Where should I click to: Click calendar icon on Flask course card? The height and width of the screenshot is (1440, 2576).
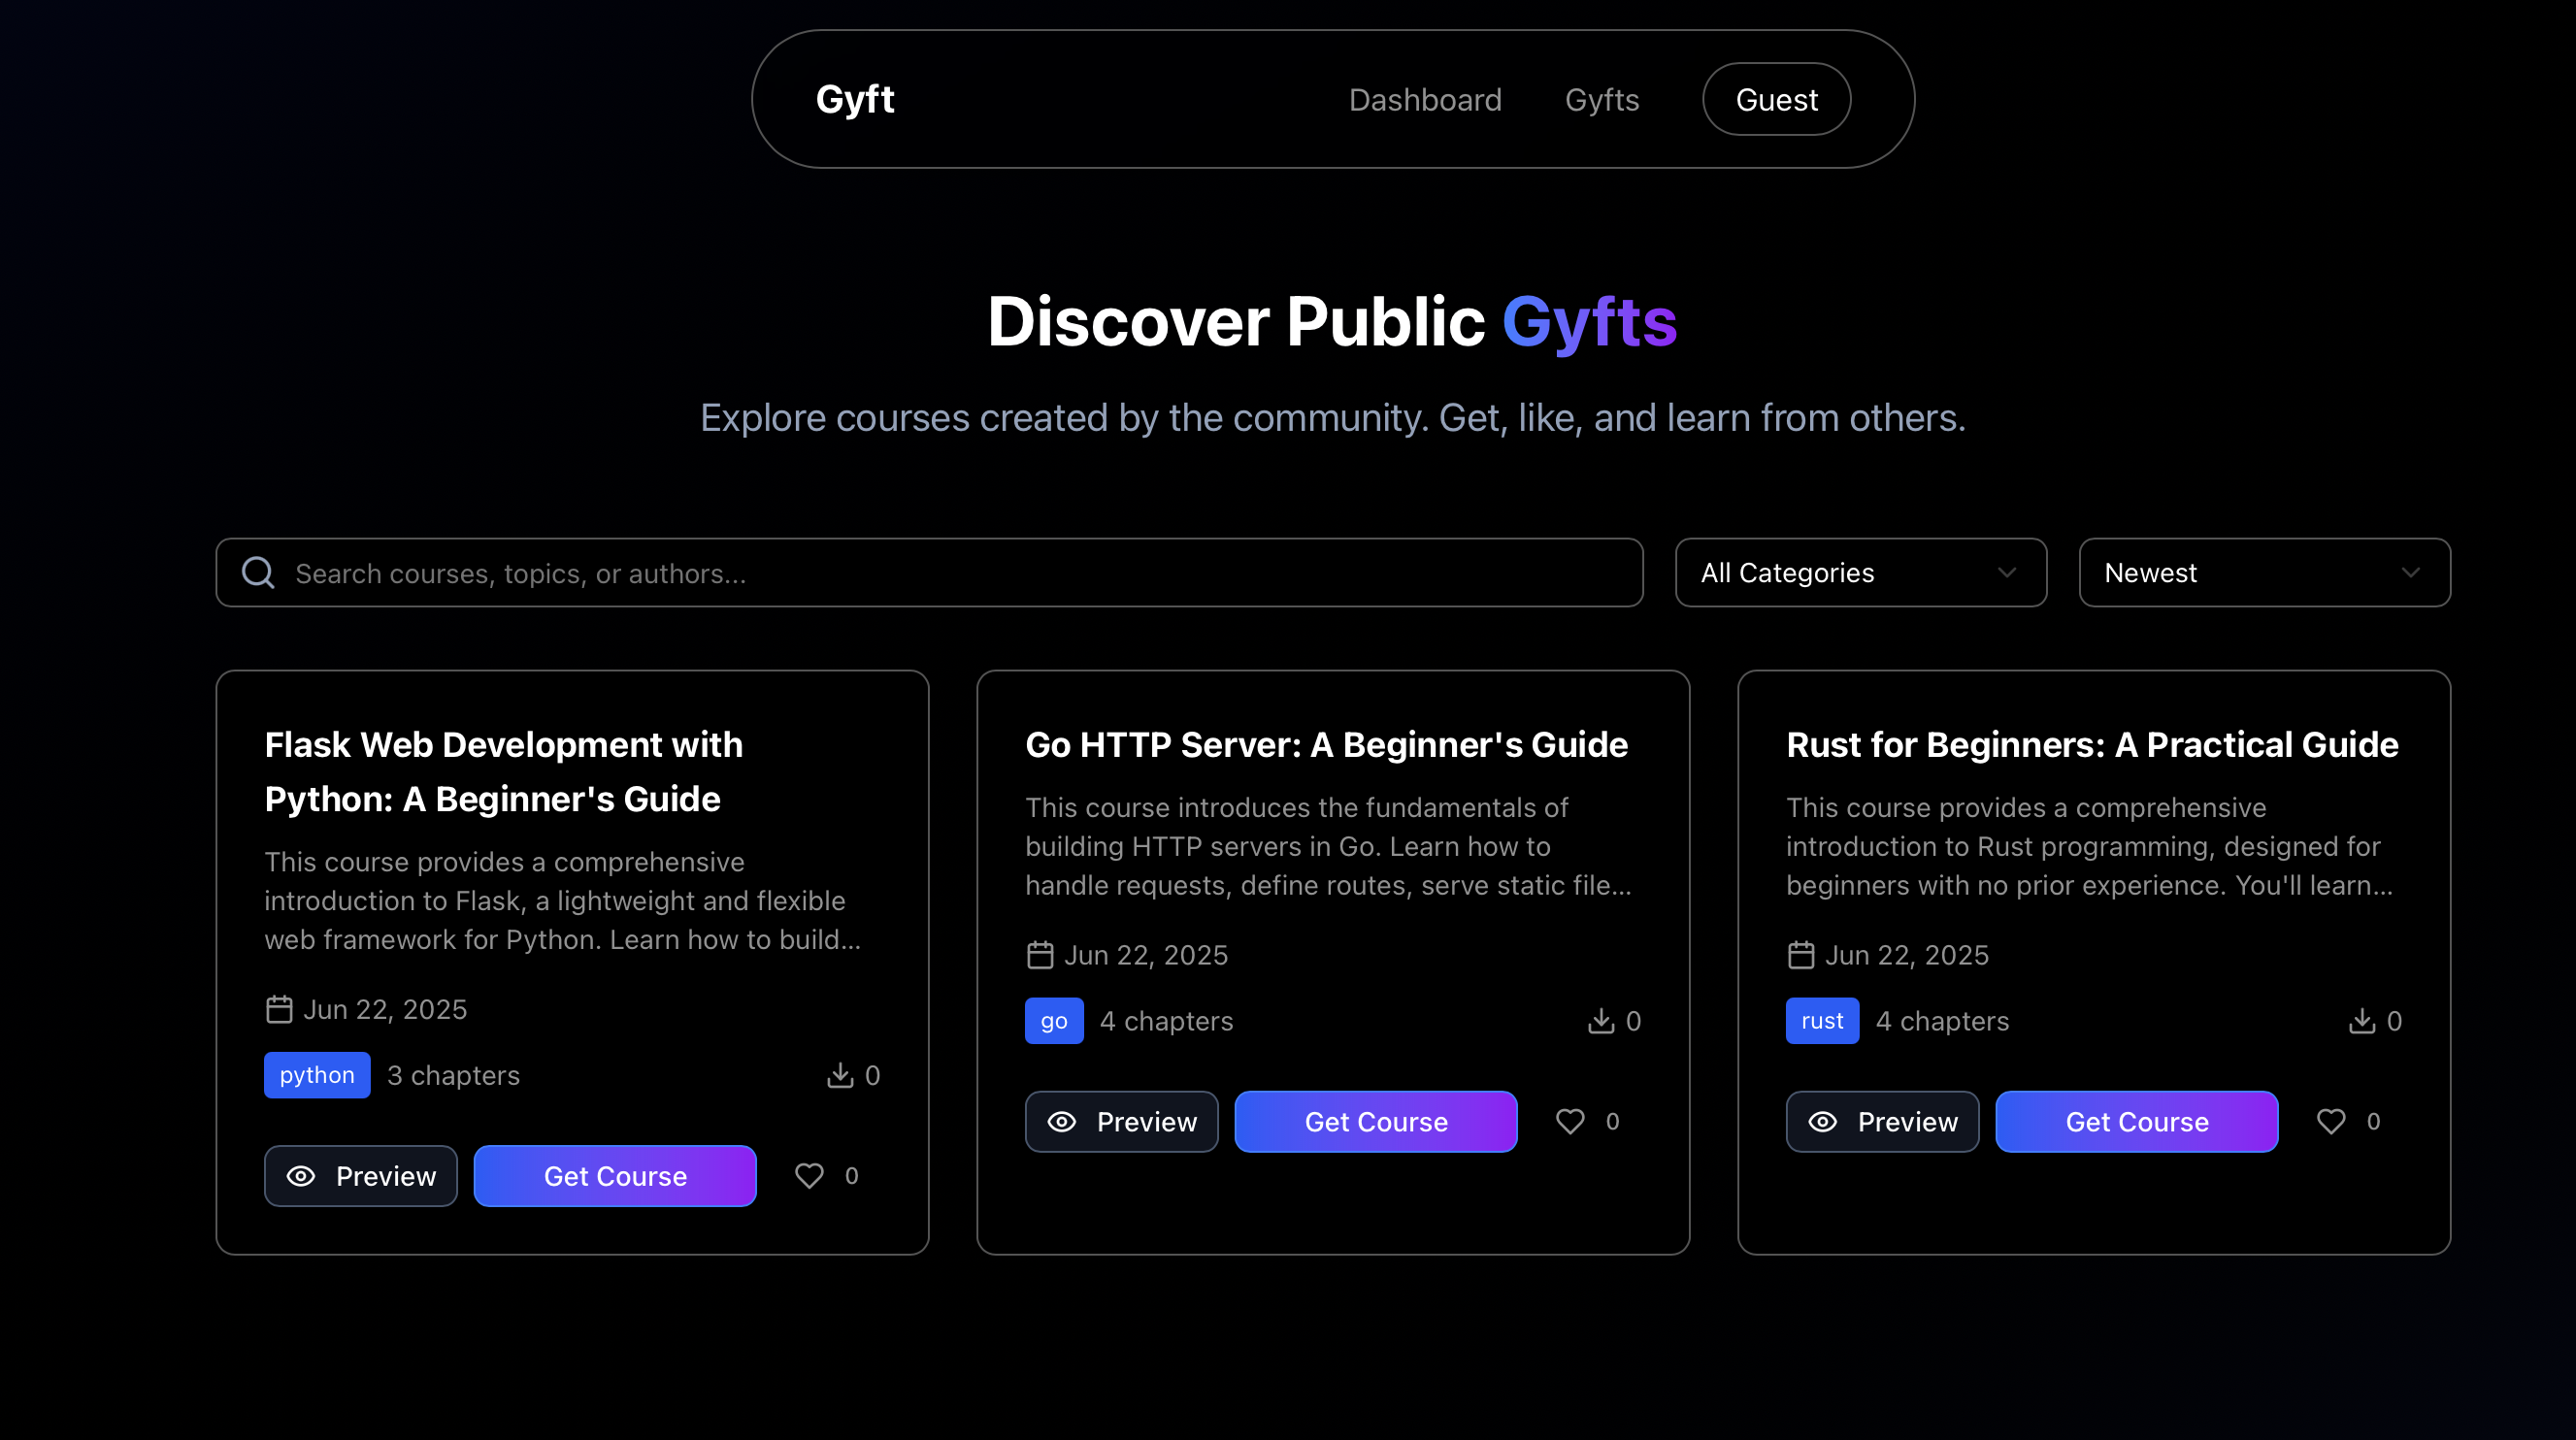(x=279, y=1010)
